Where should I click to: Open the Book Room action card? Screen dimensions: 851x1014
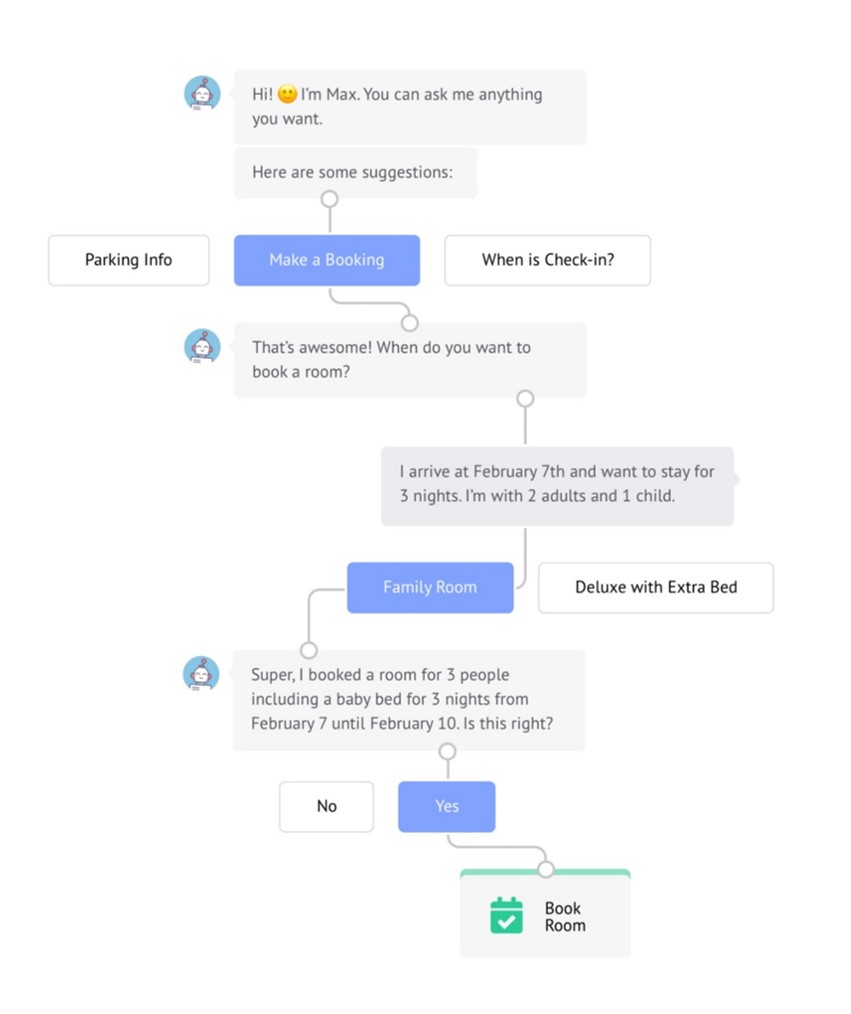[545, 913]
